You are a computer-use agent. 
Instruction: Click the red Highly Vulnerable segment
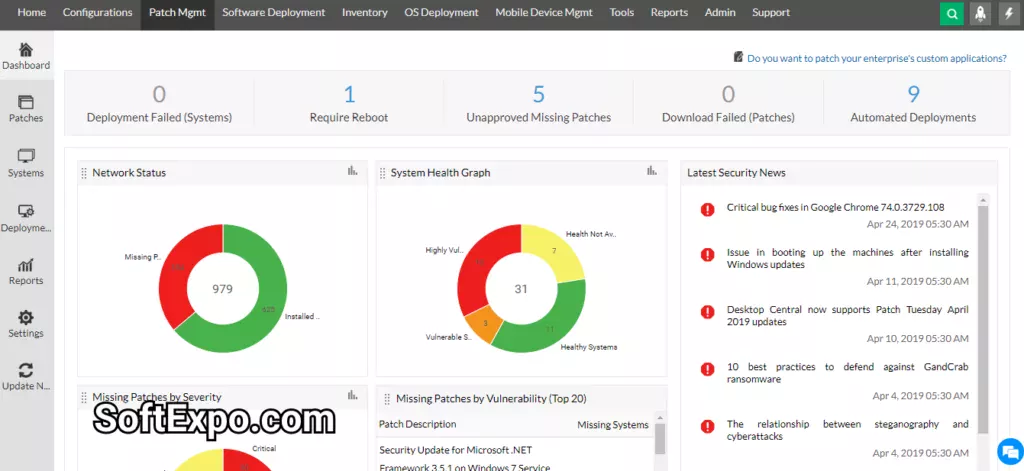tap(479, 263)
